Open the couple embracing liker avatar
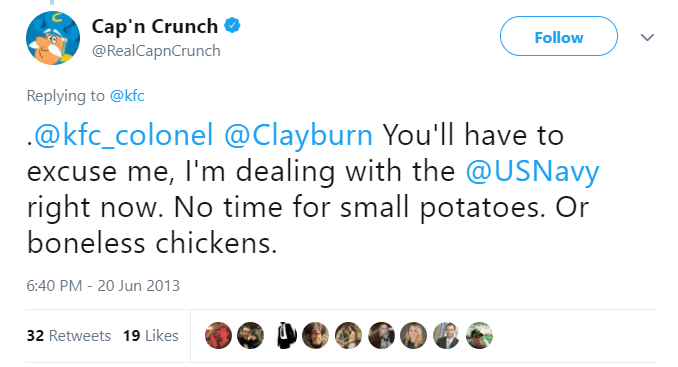 pyautogui.click(x=349, y=335)
